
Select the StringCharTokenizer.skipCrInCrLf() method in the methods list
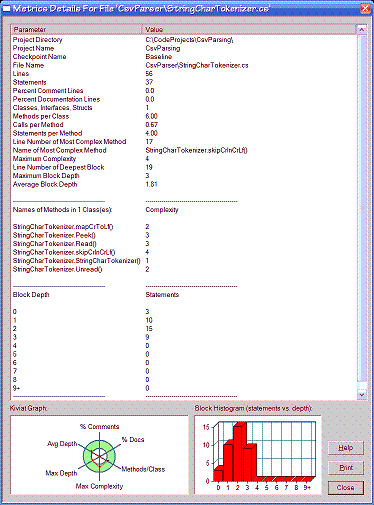tap(184, 252)
